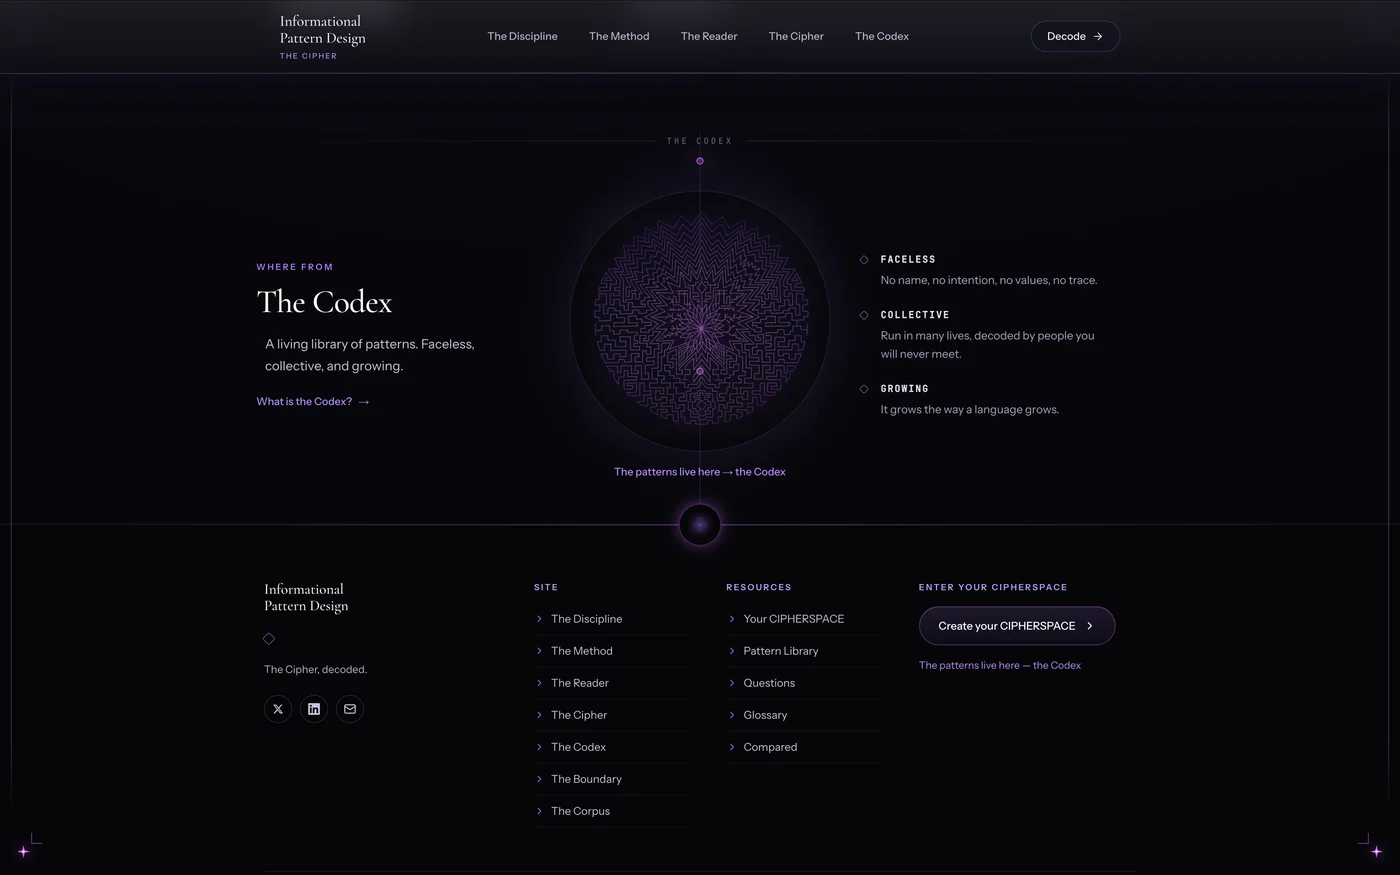Click the 'THE CIPHER' subtitle under header logo

[x=308, y=56]
